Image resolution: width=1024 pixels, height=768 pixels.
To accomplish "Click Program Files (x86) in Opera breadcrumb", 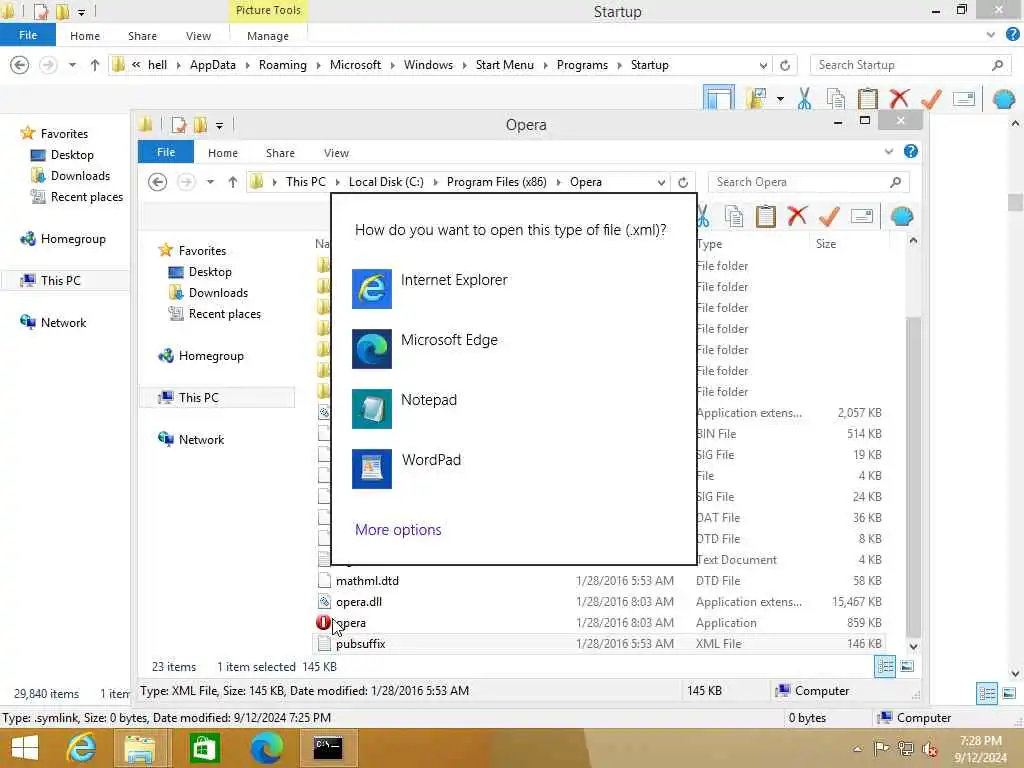I will 496,182.
